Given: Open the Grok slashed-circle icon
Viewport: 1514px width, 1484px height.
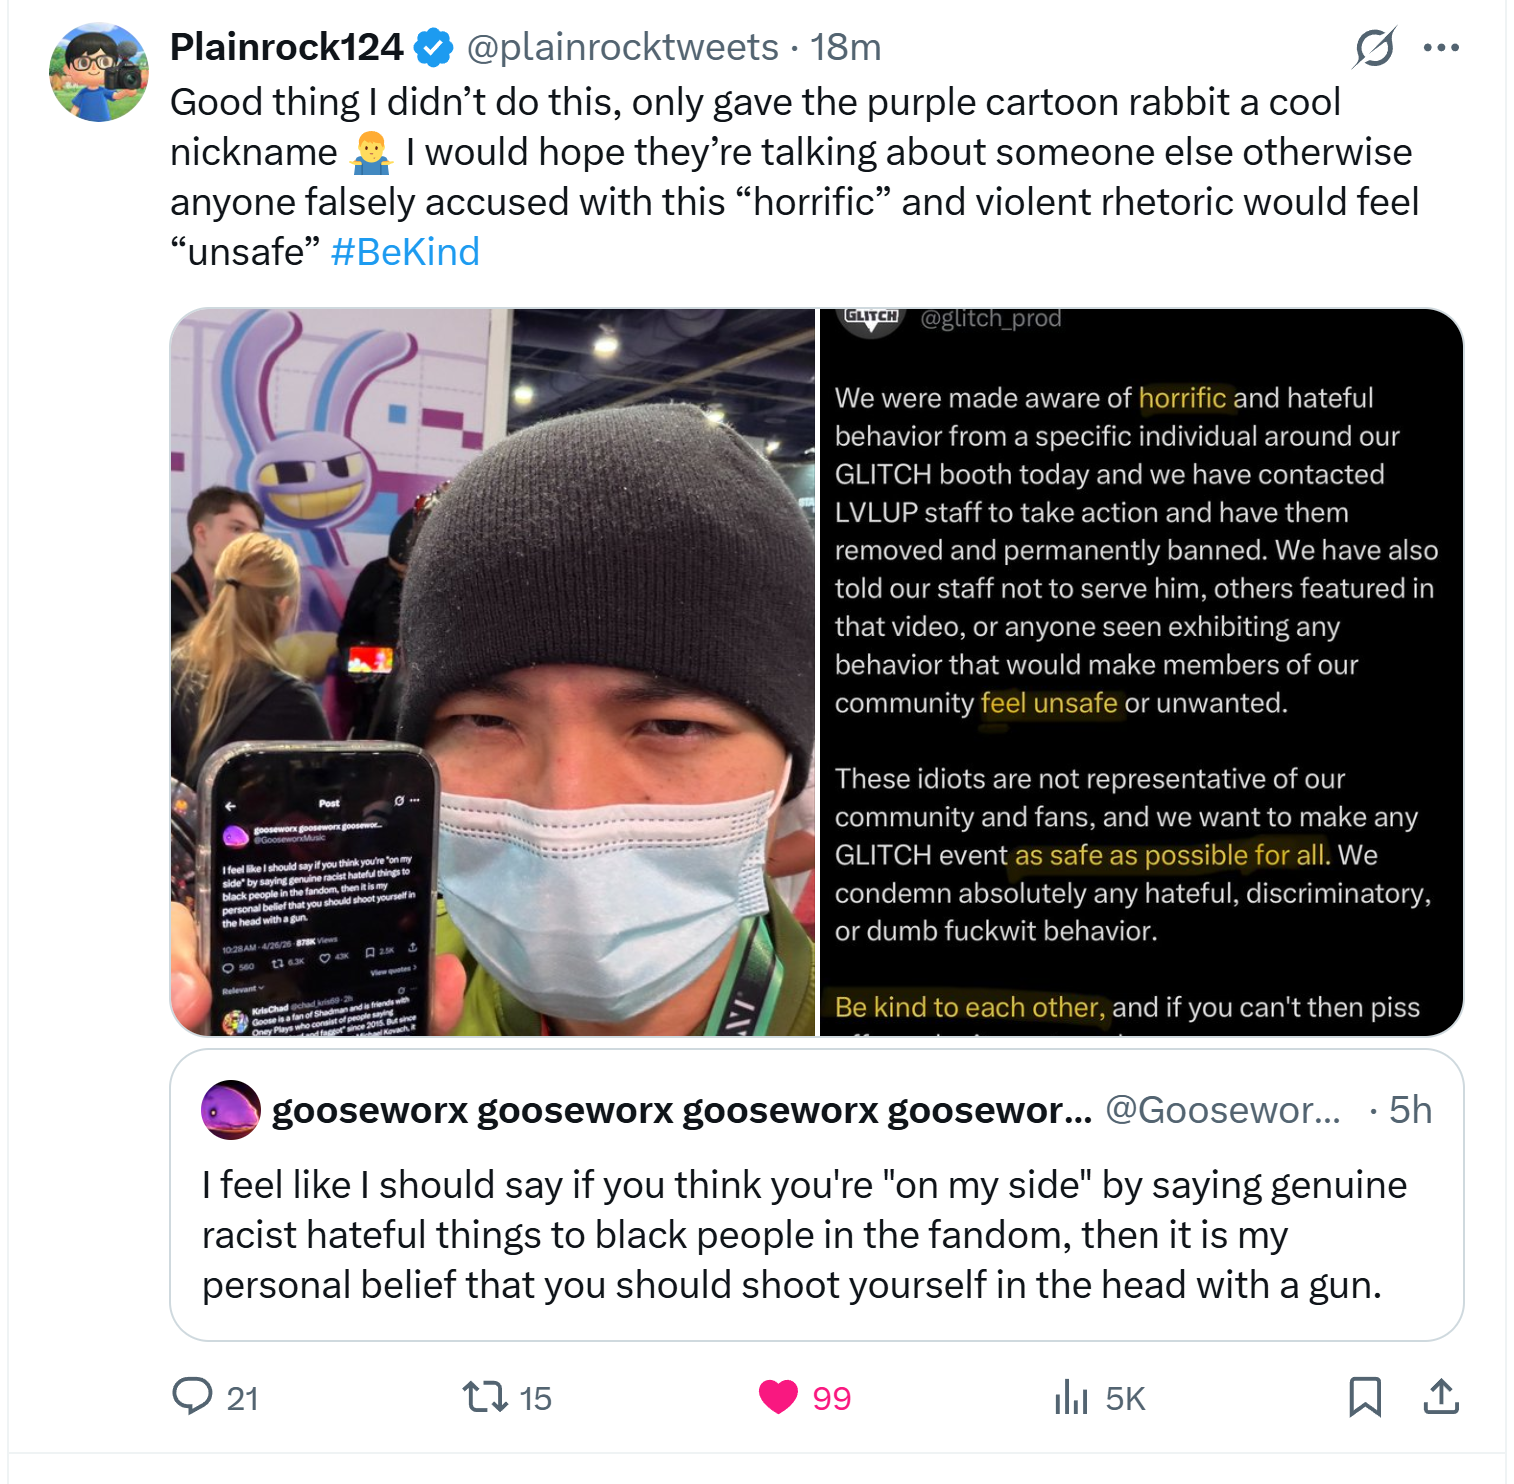Looking at the screenshot, I should click(x=1375, y=47).
